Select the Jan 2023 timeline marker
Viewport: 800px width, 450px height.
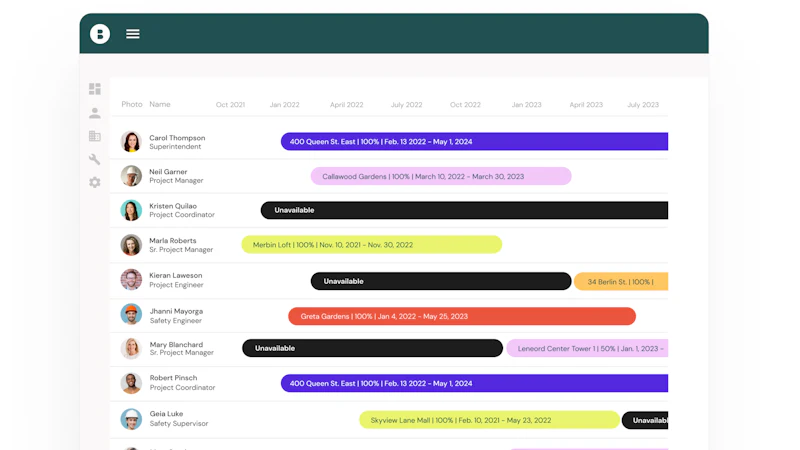click(526, 104)
